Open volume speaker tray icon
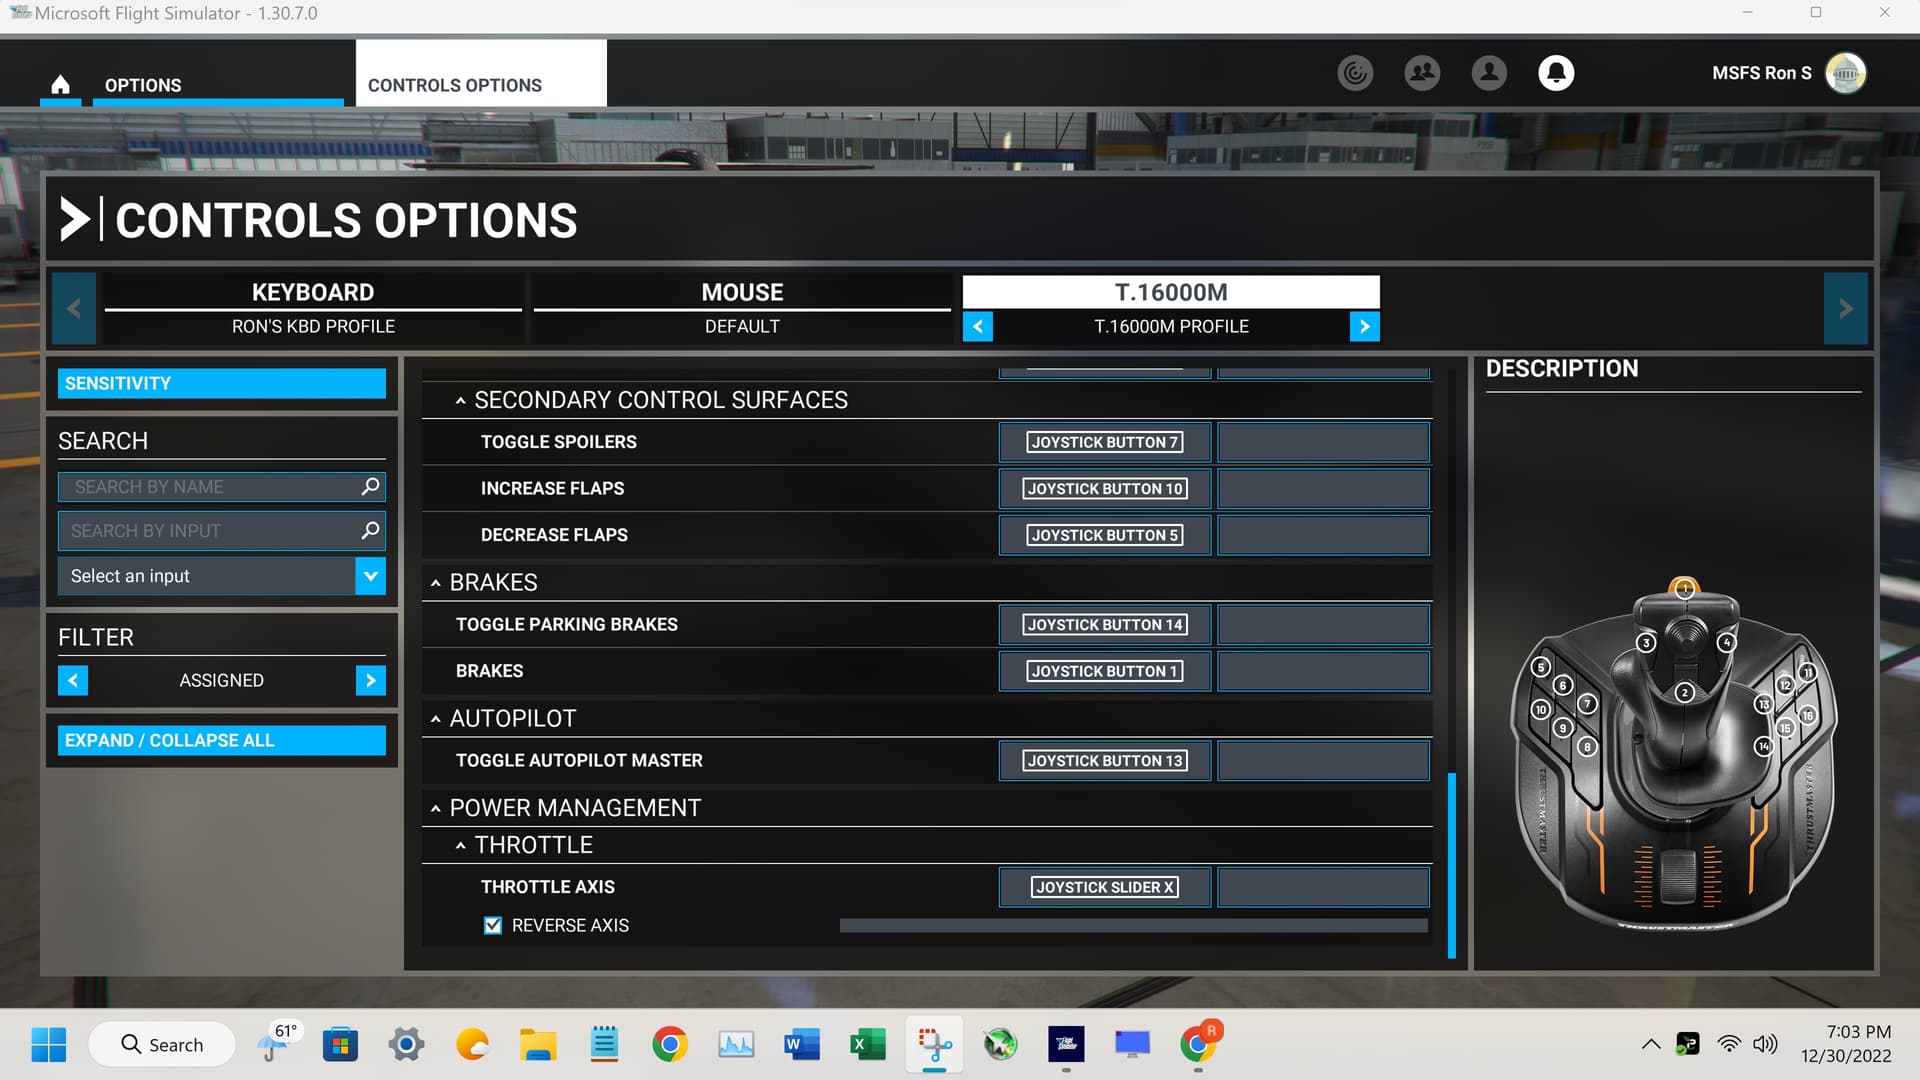Screen dimensions: 1920x1080 [1765, 1044]
